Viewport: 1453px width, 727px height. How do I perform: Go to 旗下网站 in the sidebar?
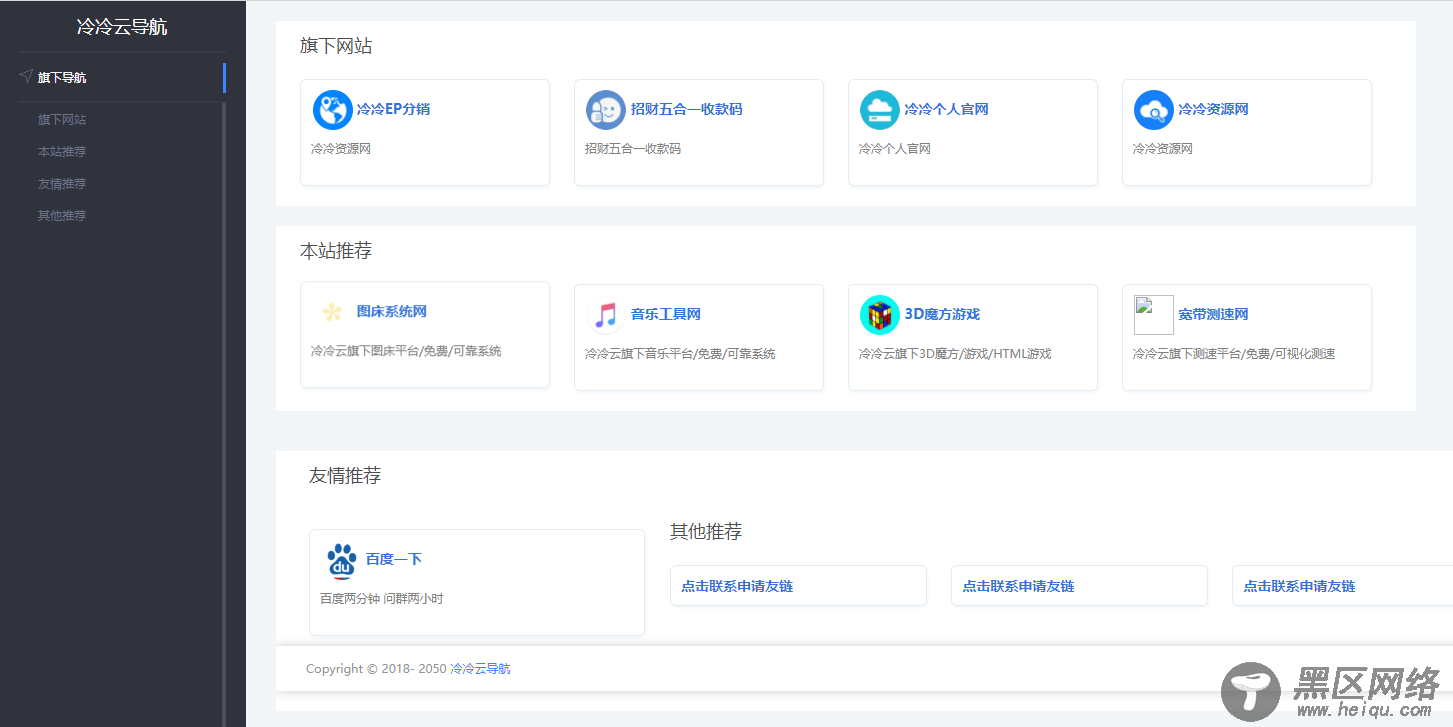pyautogui.click(x=62, y=120)
